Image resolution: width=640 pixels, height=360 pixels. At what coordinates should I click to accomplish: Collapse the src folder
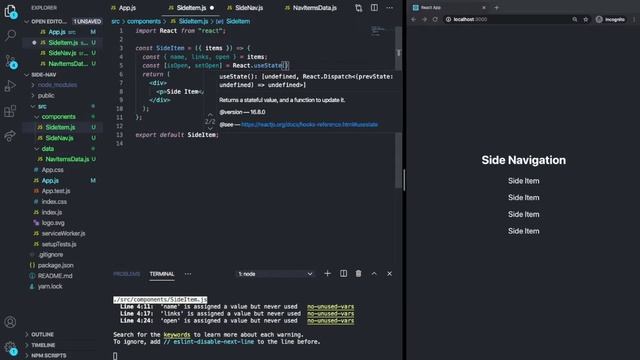click(x=42, y=106)
